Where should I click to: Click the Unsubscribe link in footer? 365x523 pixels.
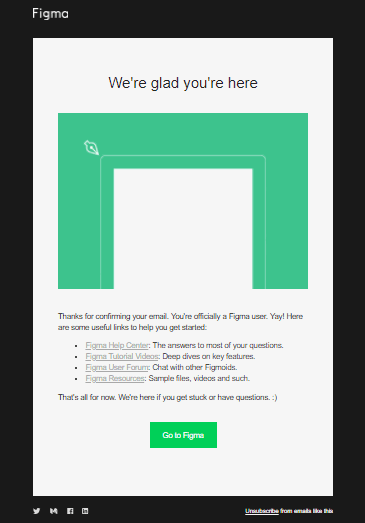(x=262, y=511)
